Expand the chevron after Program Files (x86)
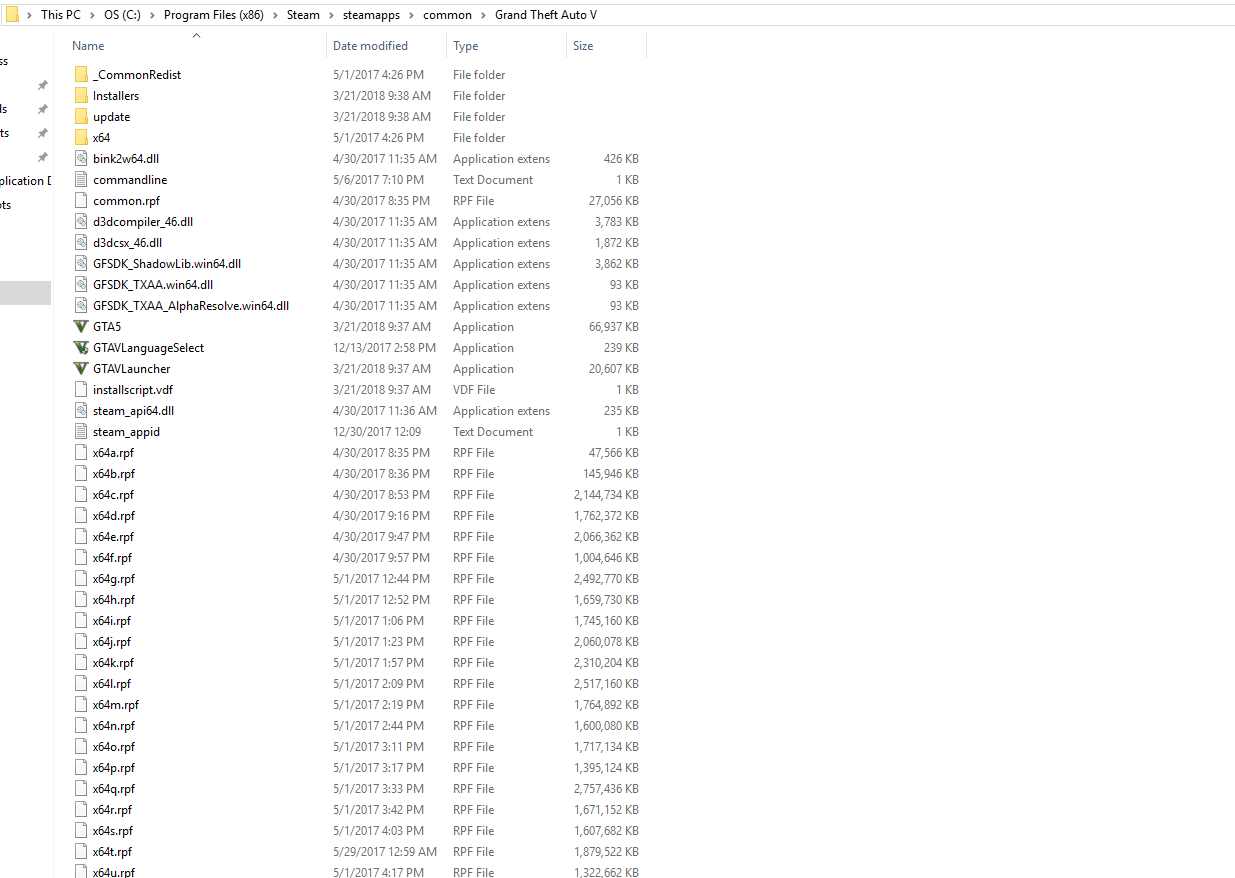Image resolution: width=1235 pixels, height=878 pixels. point(275,15)
